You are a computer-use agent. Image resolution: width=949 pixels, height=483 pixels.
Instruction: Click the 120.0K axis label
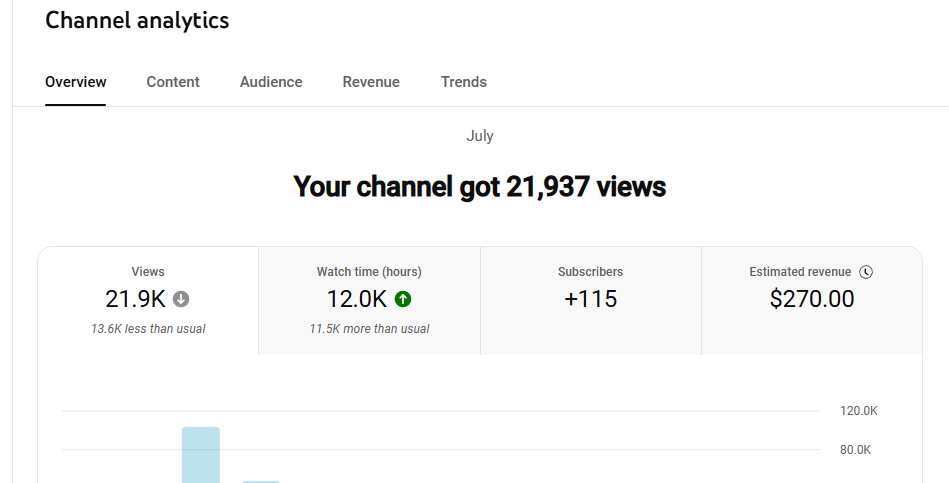(858, 411)
